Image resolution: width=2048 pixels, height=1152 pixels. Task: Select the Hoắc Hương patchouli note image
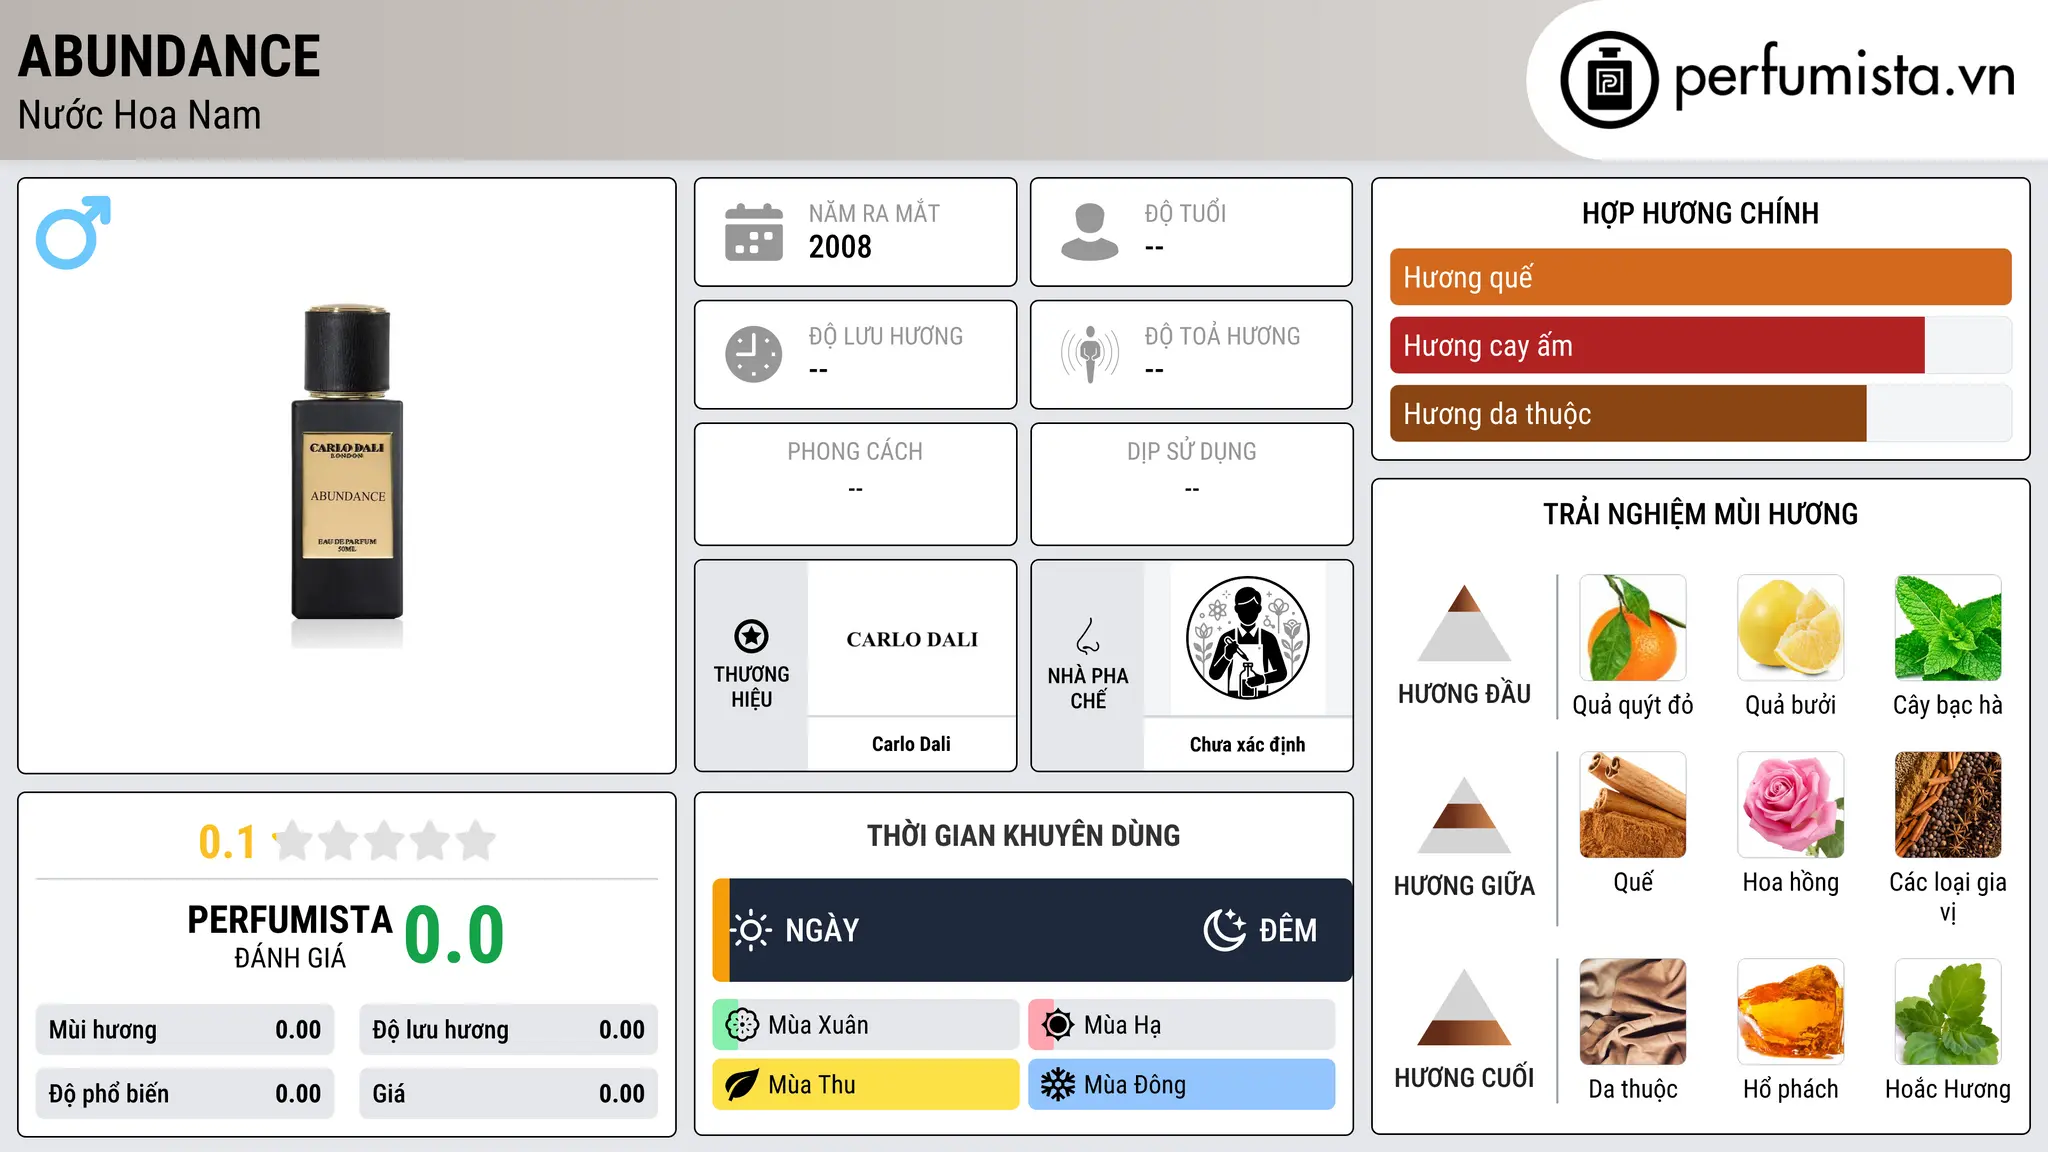pos(1948,1012)
